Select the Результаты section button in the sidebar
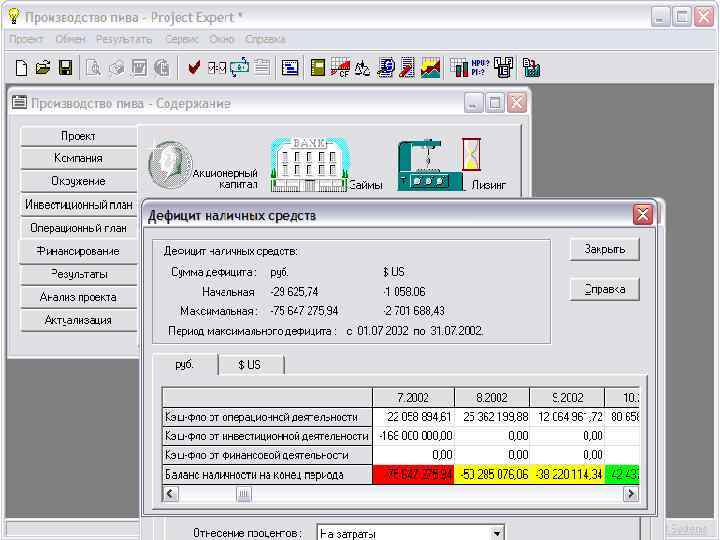720x540 pixels. (79, 274)
